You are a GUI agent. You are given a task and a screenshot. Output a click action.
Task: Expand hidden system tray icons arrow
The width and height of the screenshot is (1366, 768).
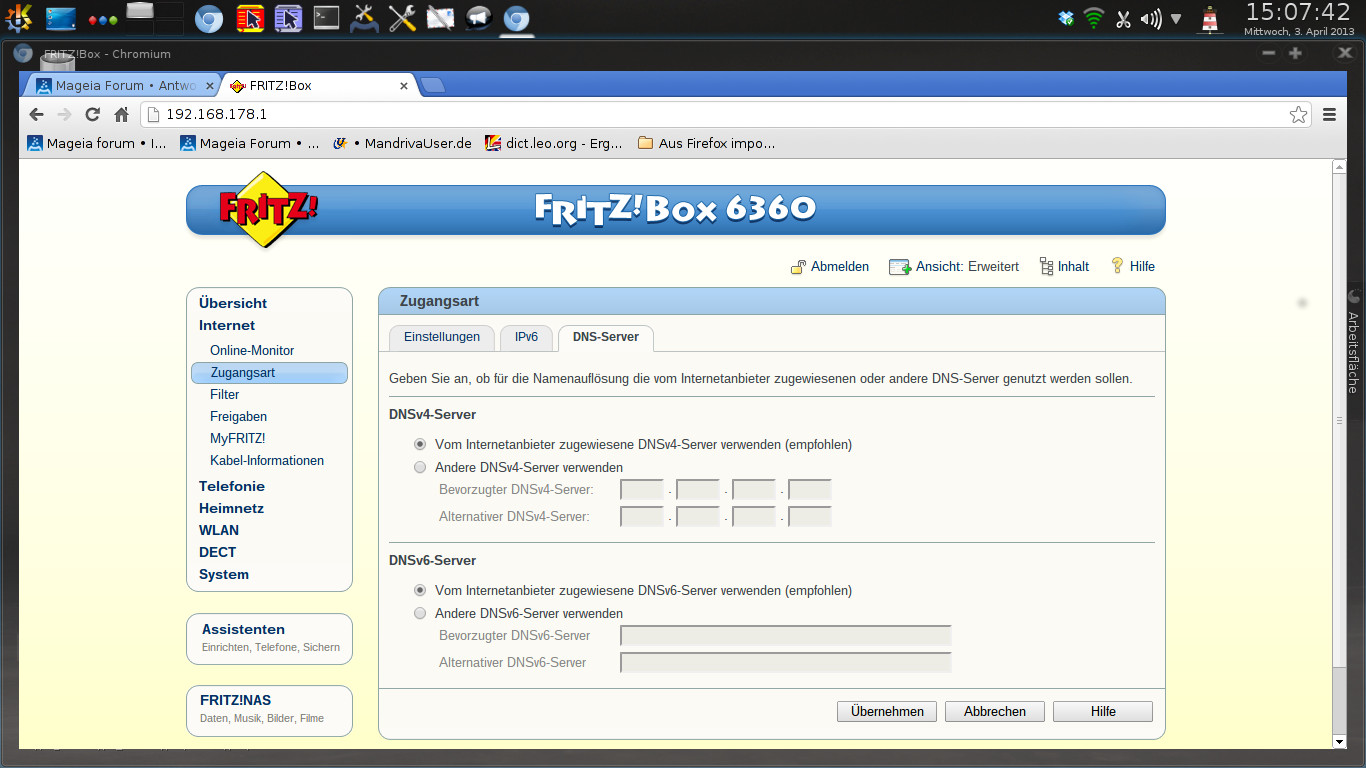(1176, 18)
